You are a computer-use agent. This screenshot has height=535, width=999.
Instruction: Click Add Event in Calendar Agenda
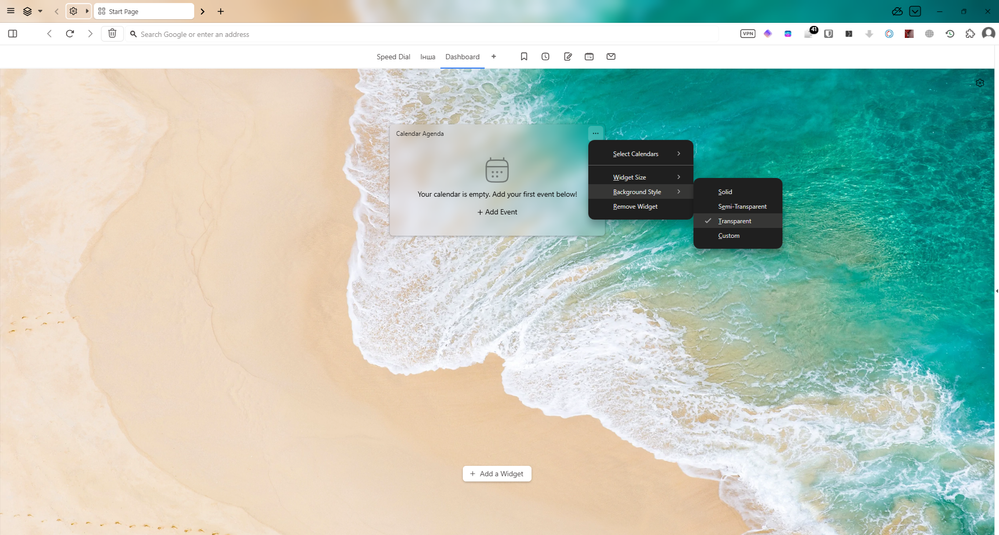coord(497,212)
